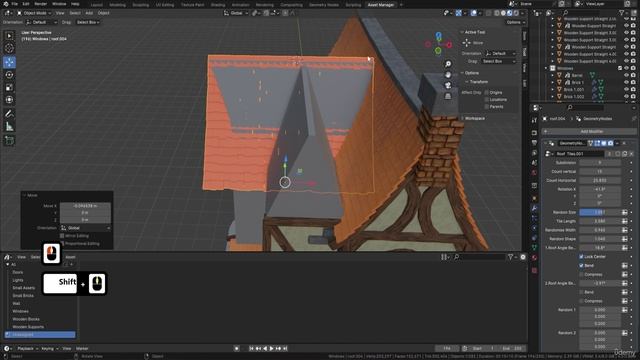Select the Measure tool
Viewport: 640px width, 360px height.
(x=9, y=127)
